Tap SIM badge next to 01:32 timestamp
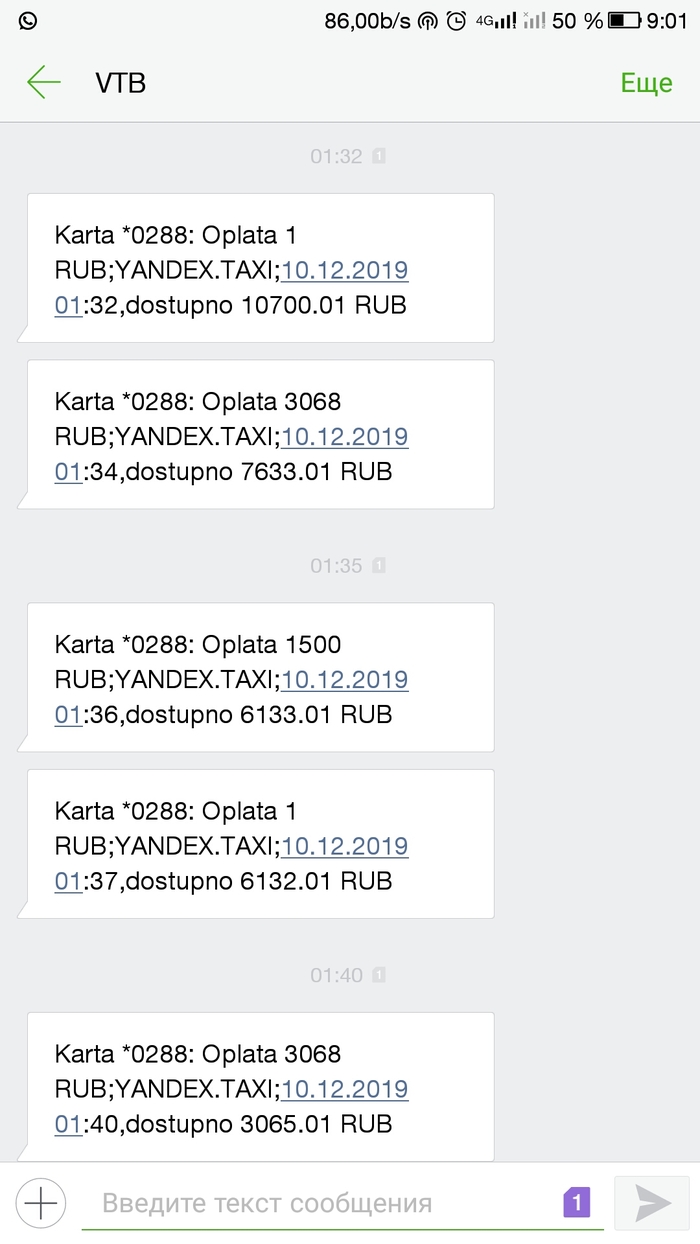700x1244 pixels. [x=379, y=156]
